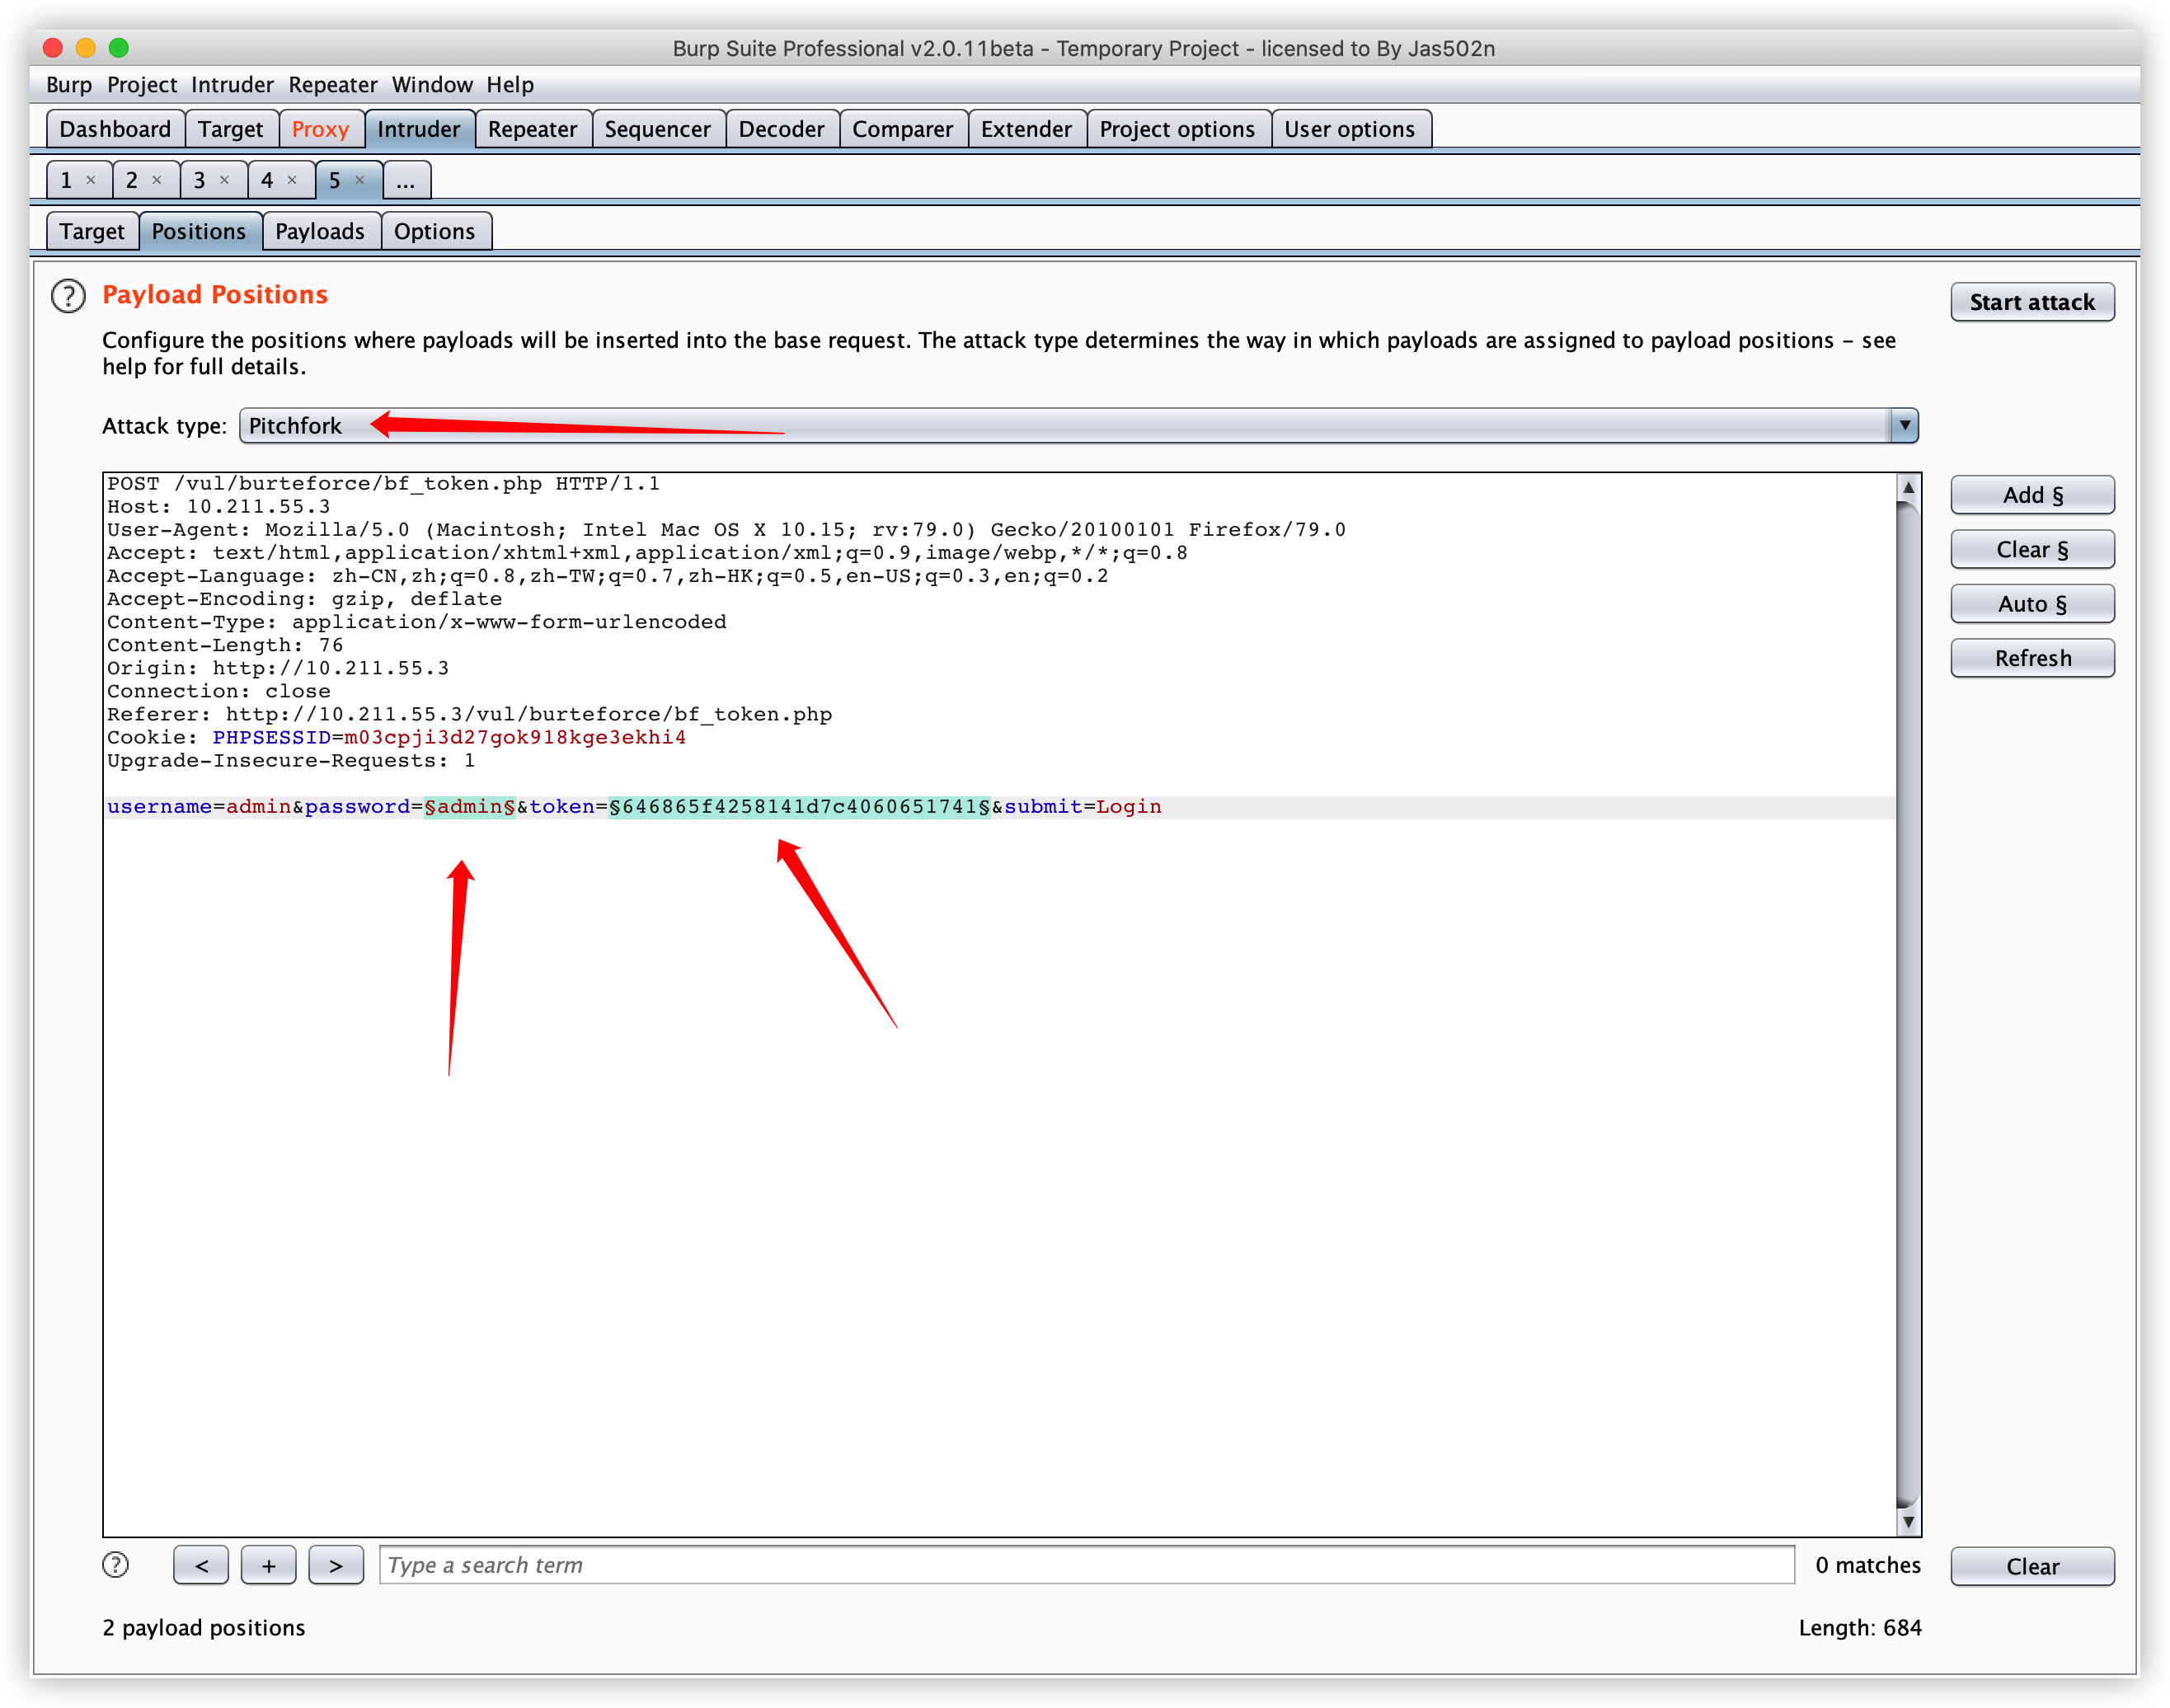Click the scrollbar down arrow in request editor
2170x1708 pixels.
click(1908, 1522)
